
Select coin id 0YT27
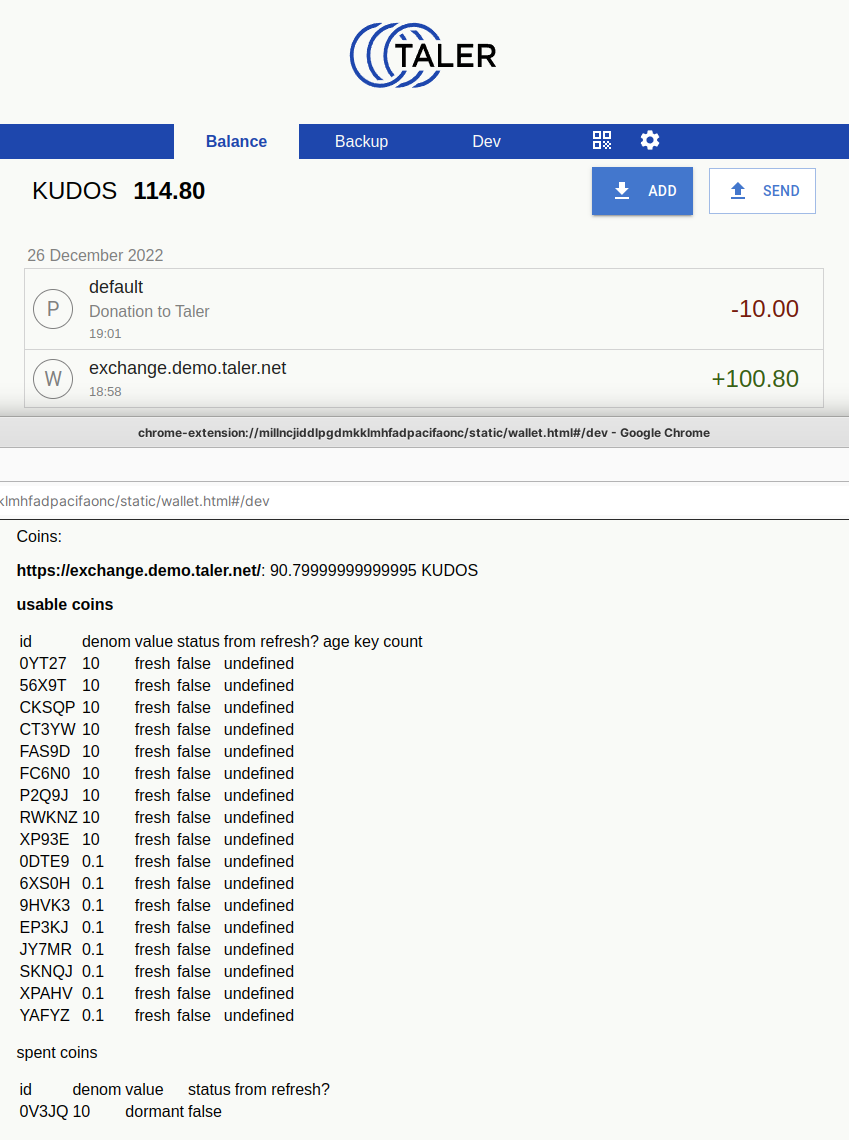point(43,664)
